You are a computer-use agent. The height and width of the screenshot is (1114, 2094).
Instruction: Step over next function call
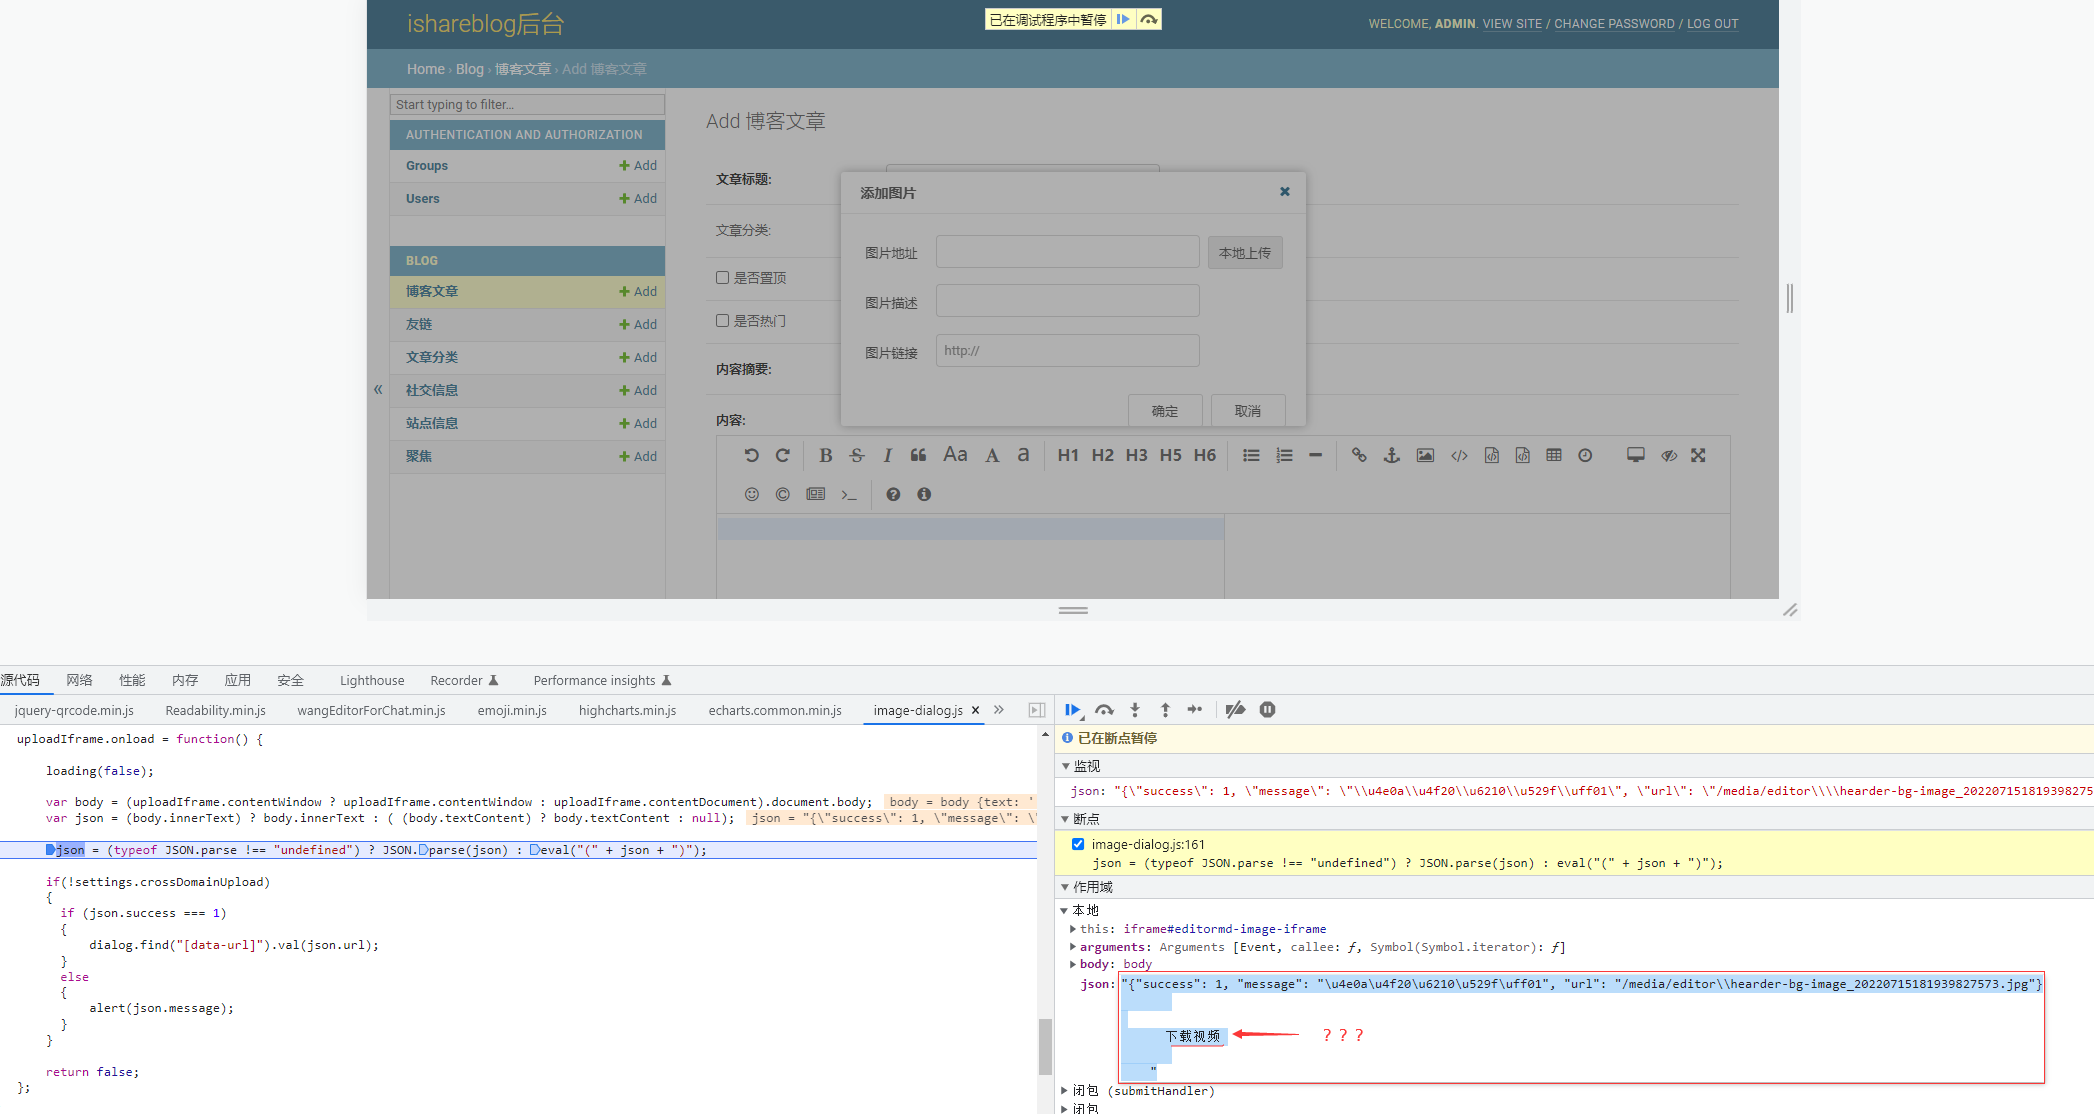(1104, 710)
